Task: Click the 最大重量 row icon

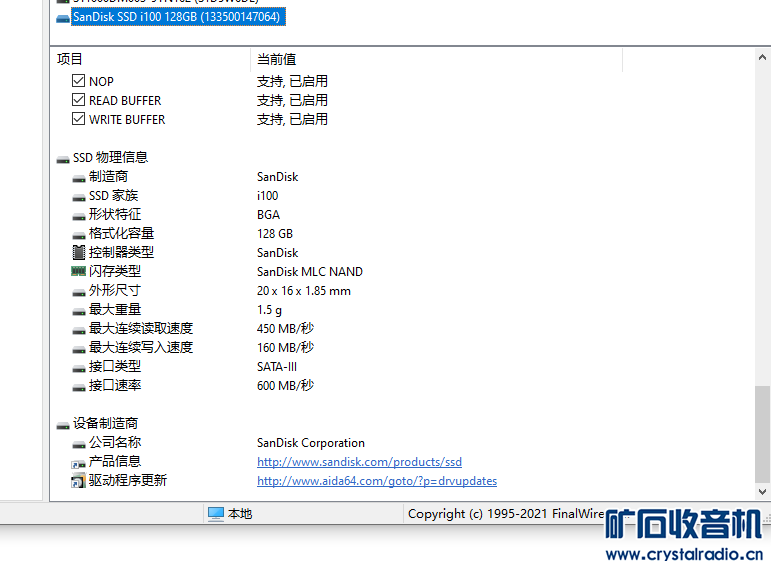Action: pos(79,311)
